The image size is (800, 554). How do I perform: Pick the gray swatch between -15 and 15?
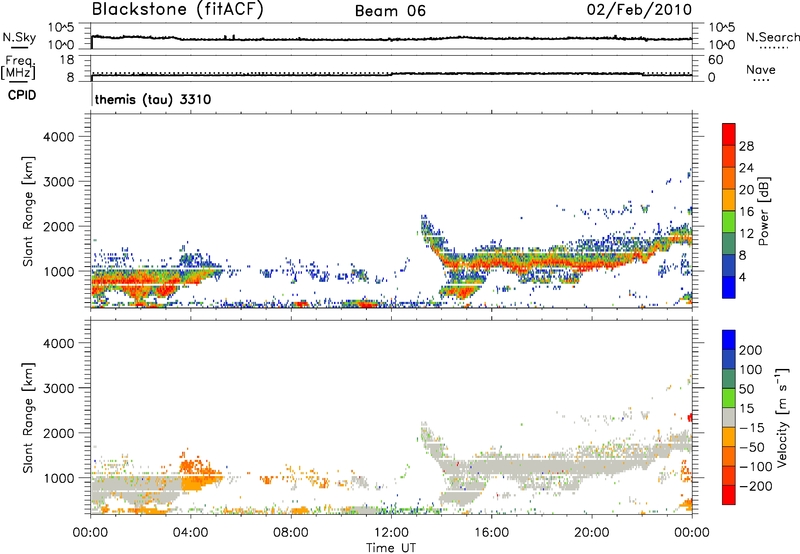coord(729,417)
